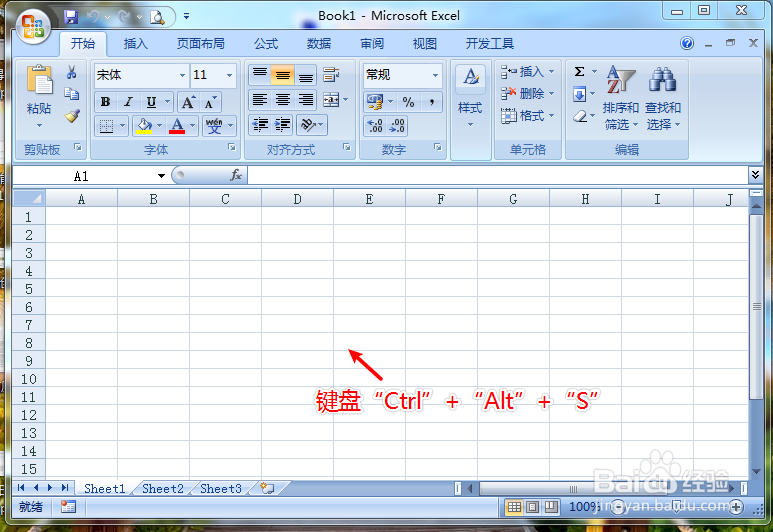Open Excel Help question mark
The width and height of the screenshot is (773, 532).
687,43
